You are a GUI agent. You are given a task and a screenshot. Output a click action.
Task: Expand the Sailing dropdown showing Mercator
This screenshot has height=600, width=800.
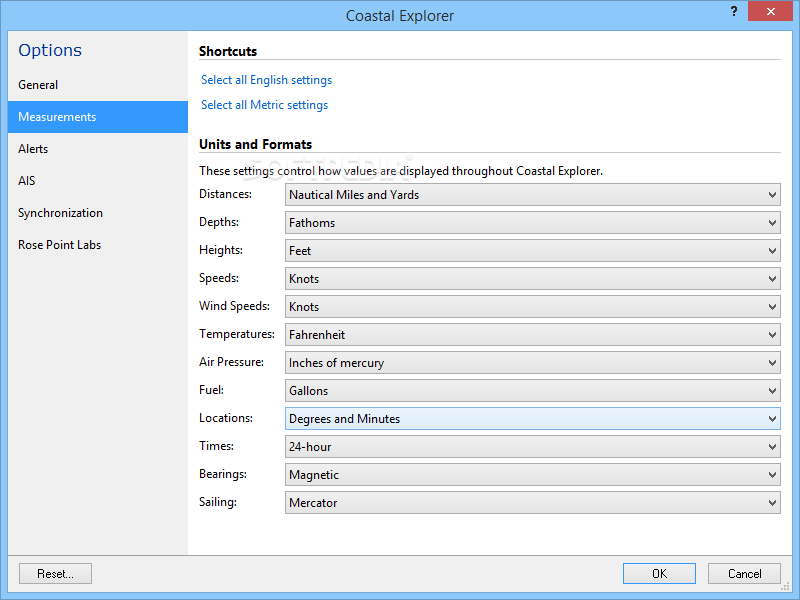pos(533,503)
